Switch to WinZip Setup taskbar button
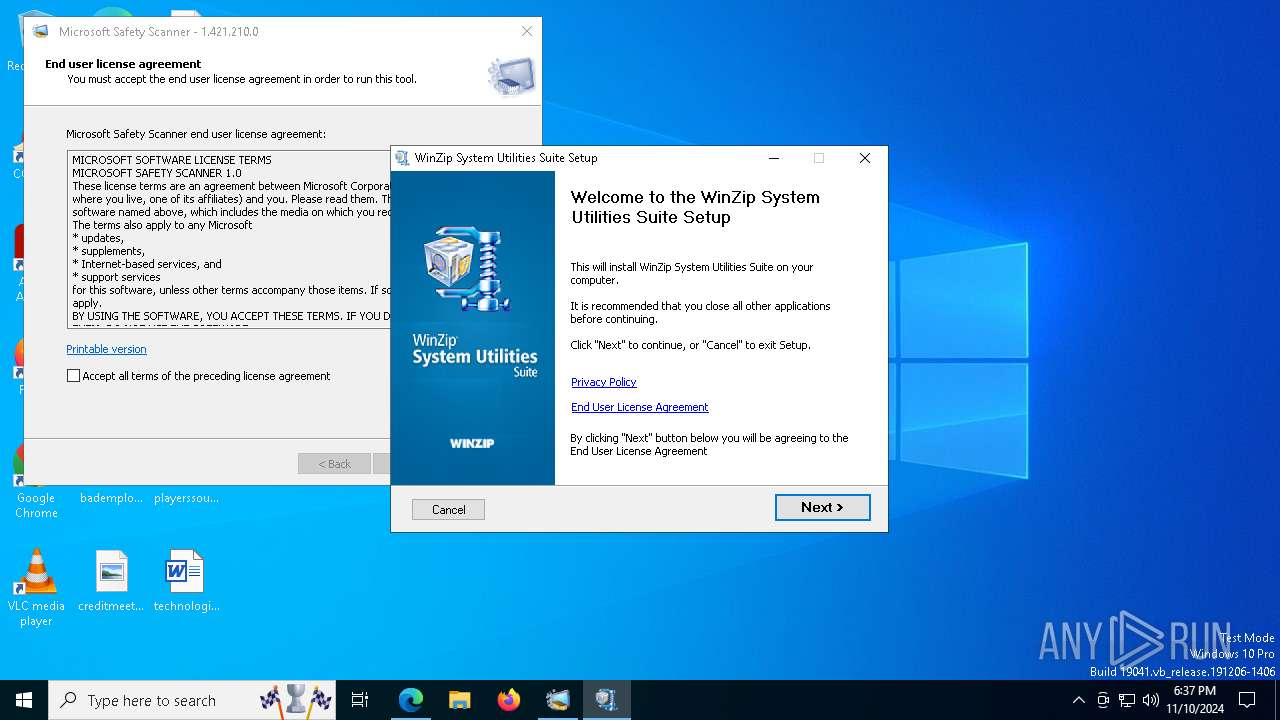 click(x=606, y=700)
